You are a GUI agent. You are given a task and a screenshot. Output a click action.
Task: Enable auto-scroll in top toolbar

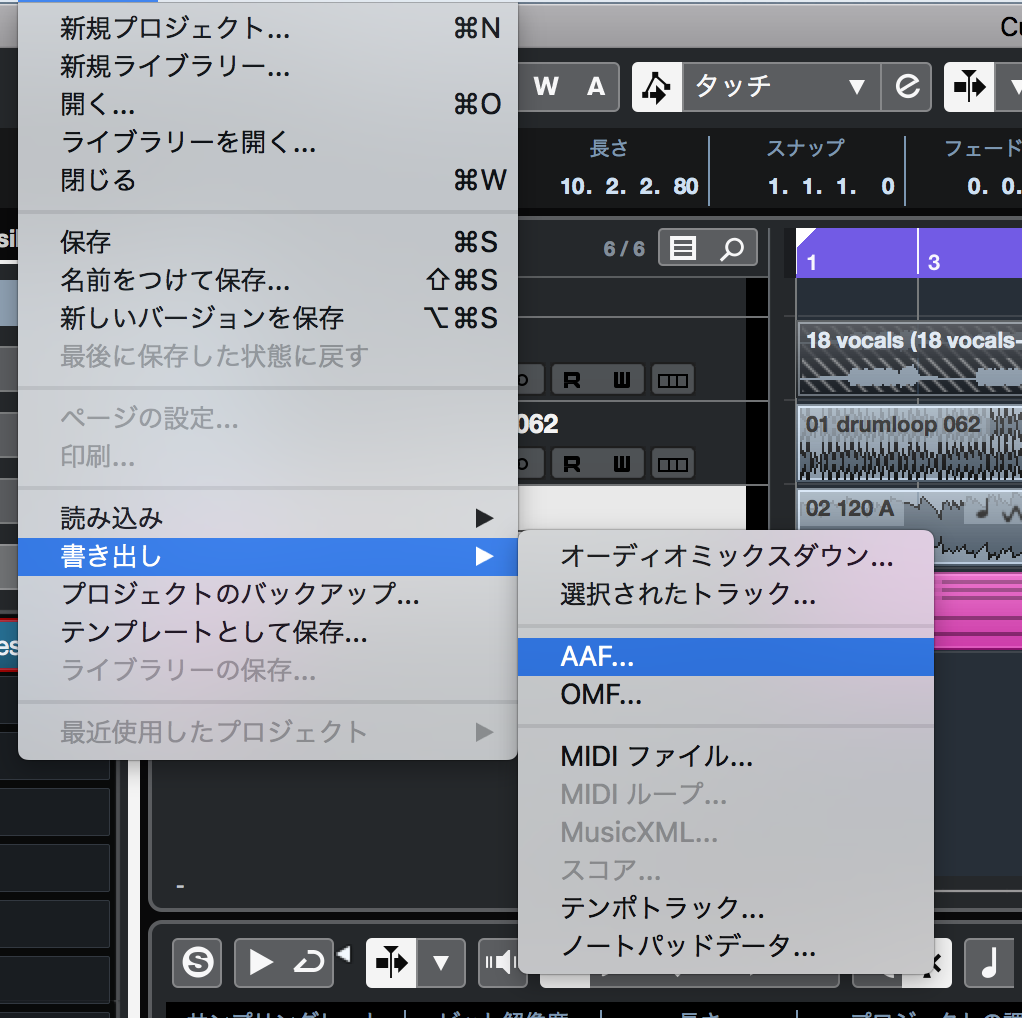coord(969,87)
